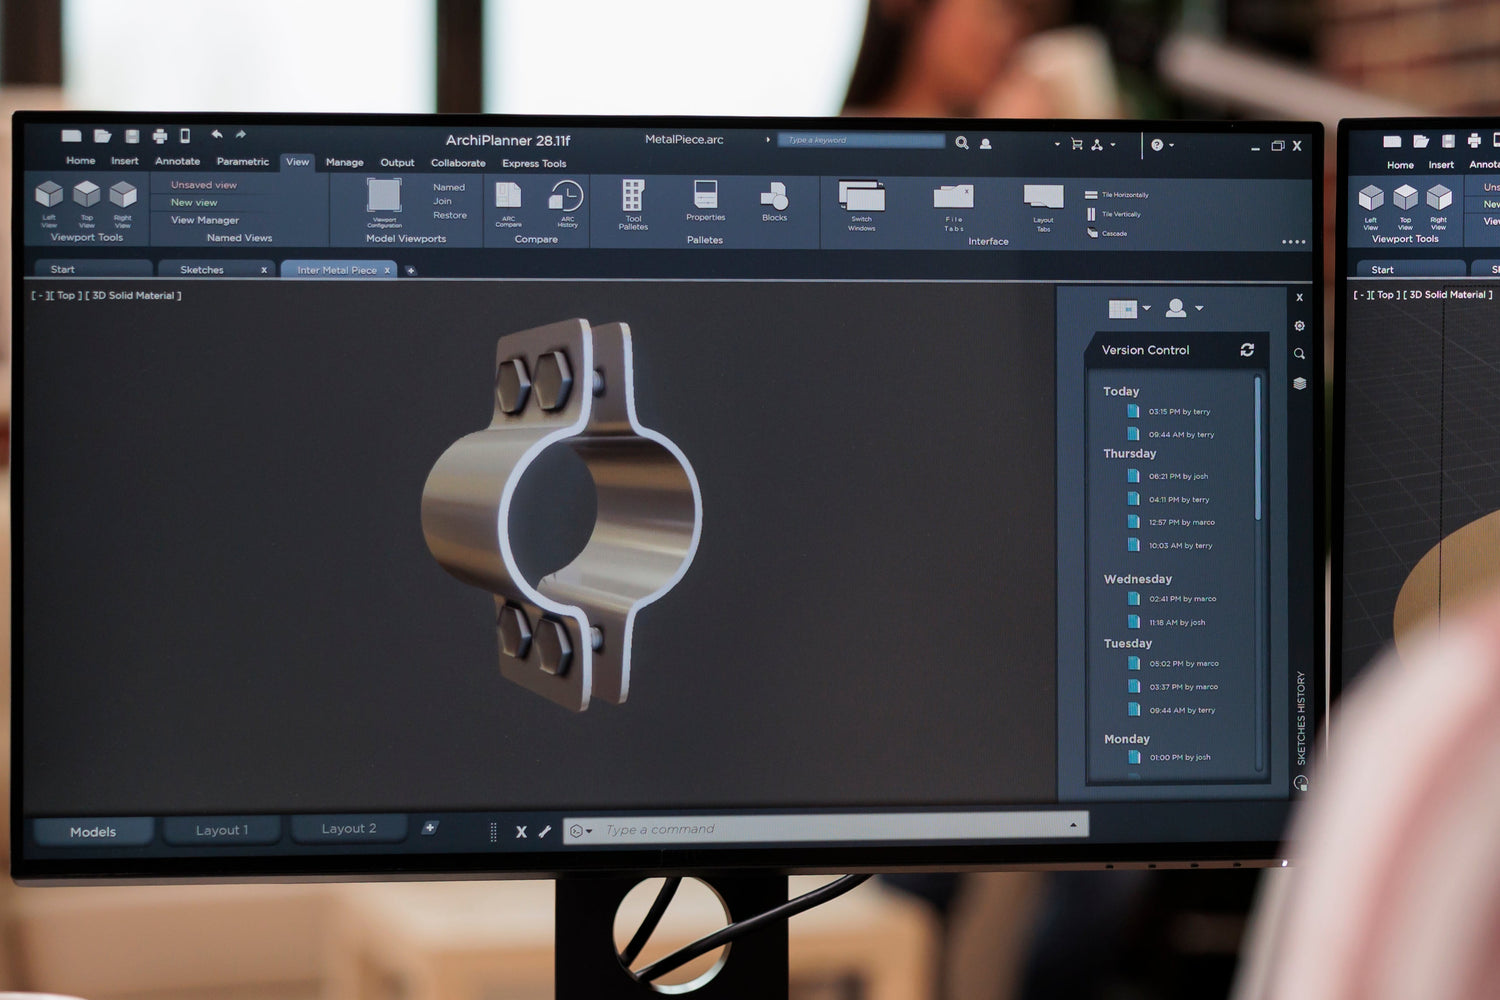Tile windows horizontally
The width and height of the screenshot is (1500, 1000).
1117,195
